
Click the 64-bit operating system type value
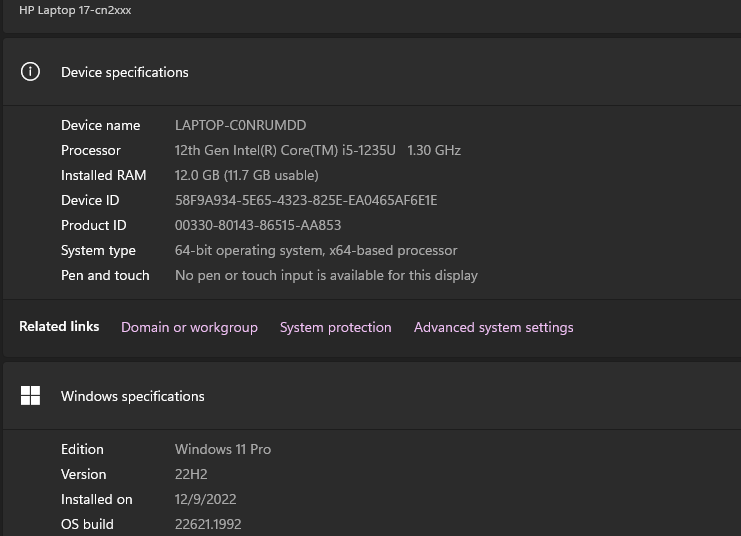(315, 250)
